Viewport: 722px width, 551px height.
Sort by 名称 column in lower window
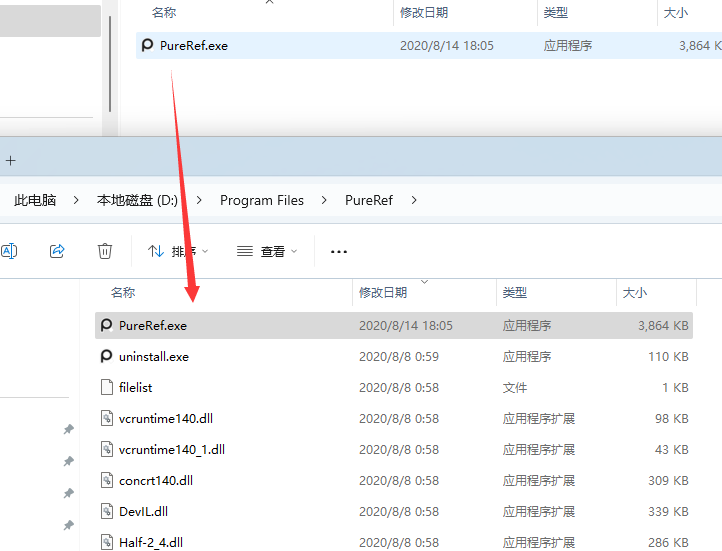click(x=123, y=293)
